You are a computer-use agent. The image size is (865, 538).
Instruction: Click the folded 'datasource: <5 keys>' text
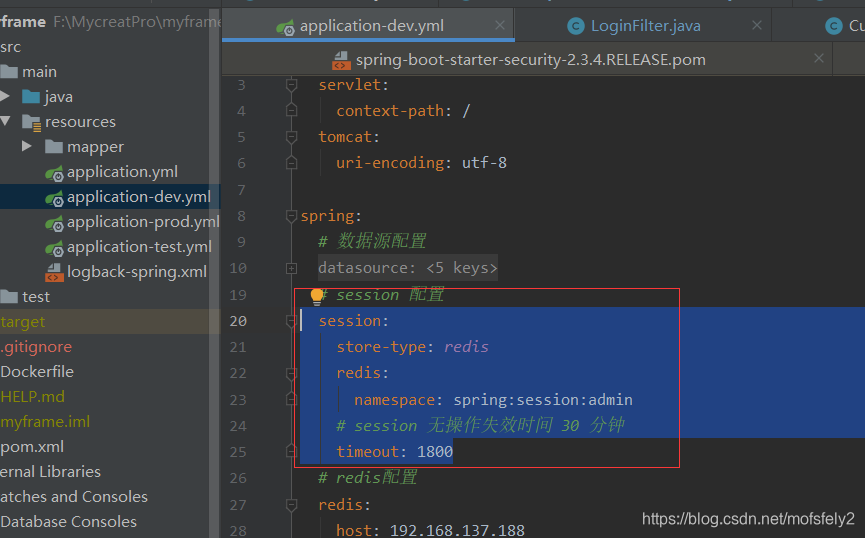coord(408,268)
